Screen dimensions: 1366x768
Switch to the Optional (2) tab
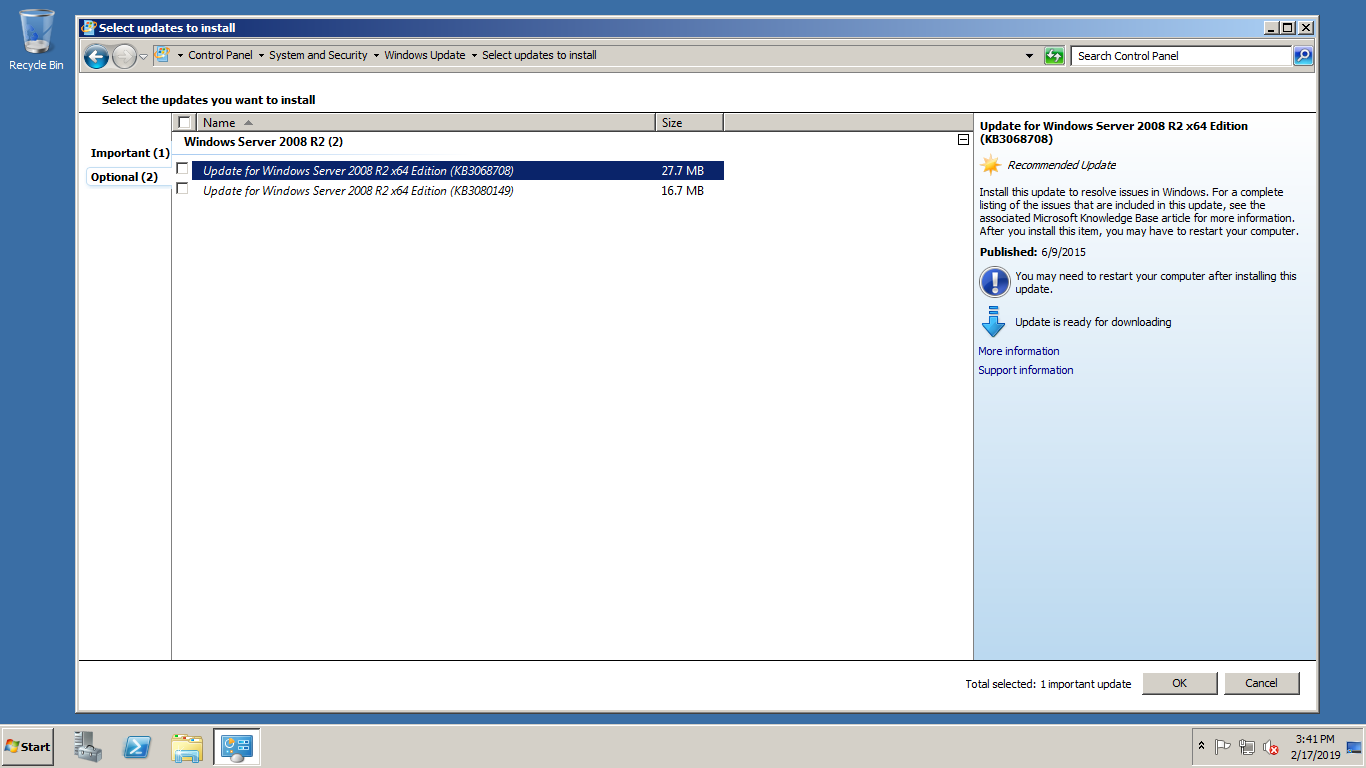[124, 177]
